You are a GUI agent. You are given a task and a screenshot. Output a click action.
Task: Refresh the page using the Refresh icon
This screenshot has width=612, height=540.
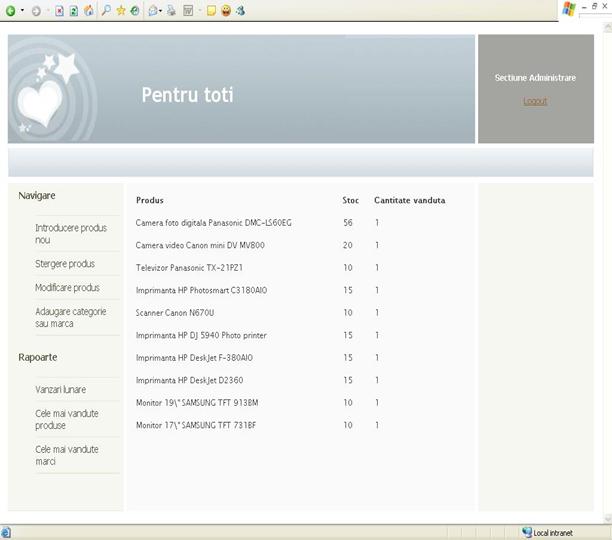pyautogui.click(x=74, y=10)
